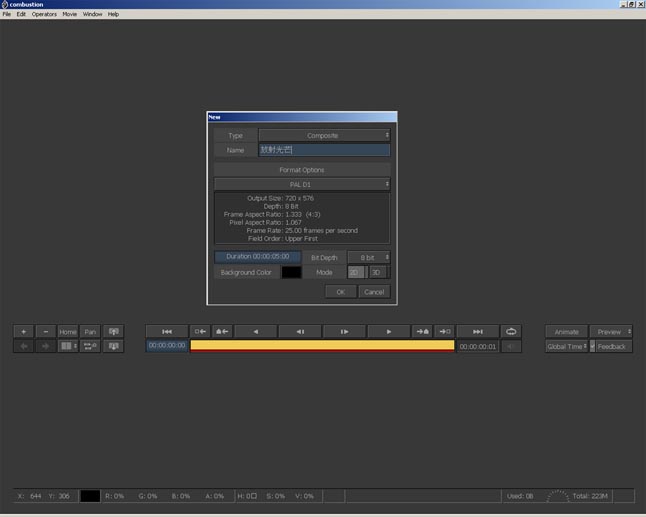Screen dimensions: 646x517
Task: Click the status bar black color swatch
Action: pyautogui.click(x=90, y=496)
